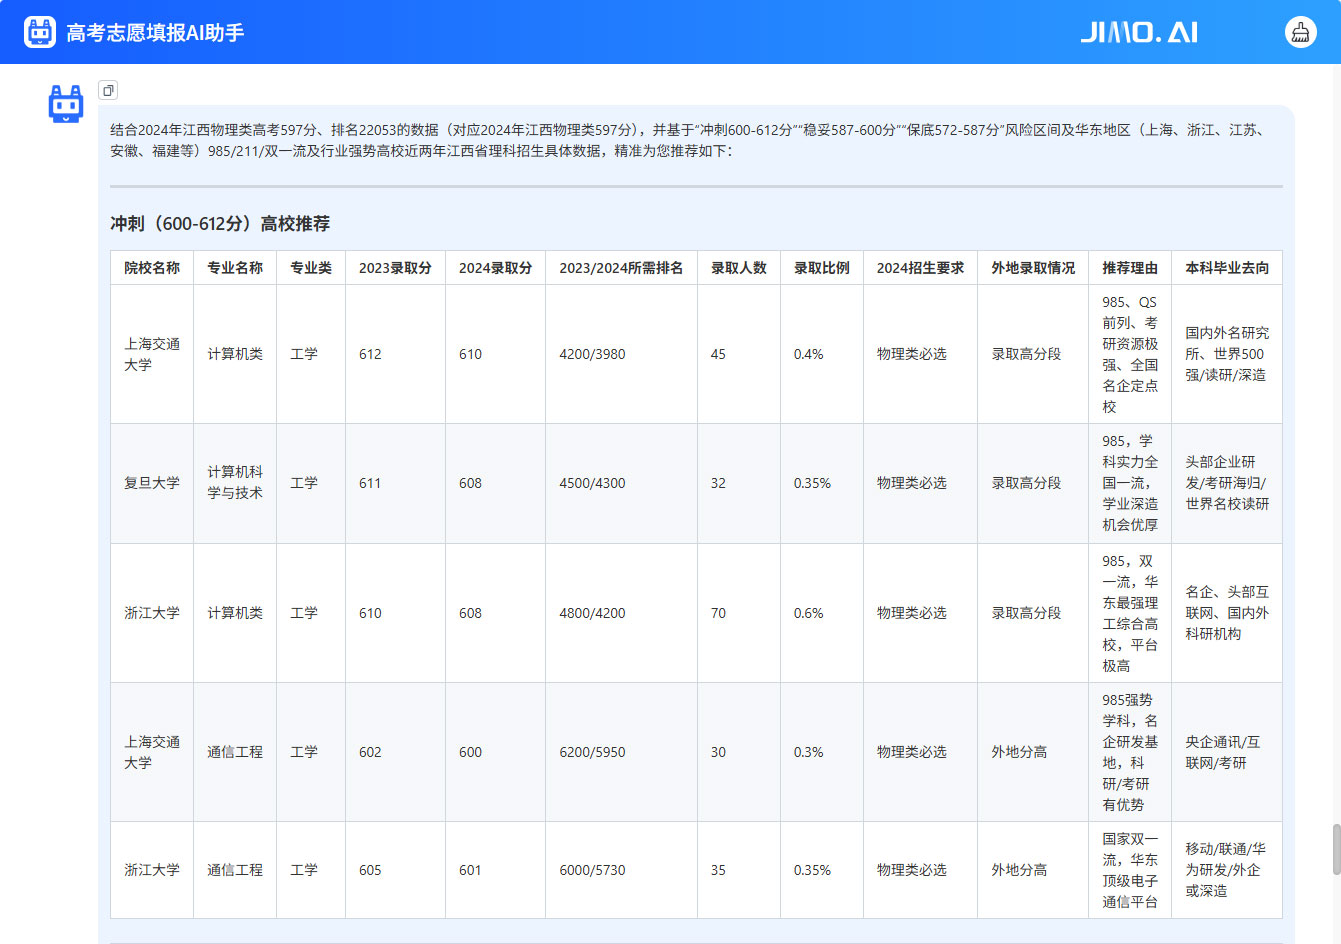The image size is (1341, 944).
Task: Click the 录取人数 column header
Action: 739,268
